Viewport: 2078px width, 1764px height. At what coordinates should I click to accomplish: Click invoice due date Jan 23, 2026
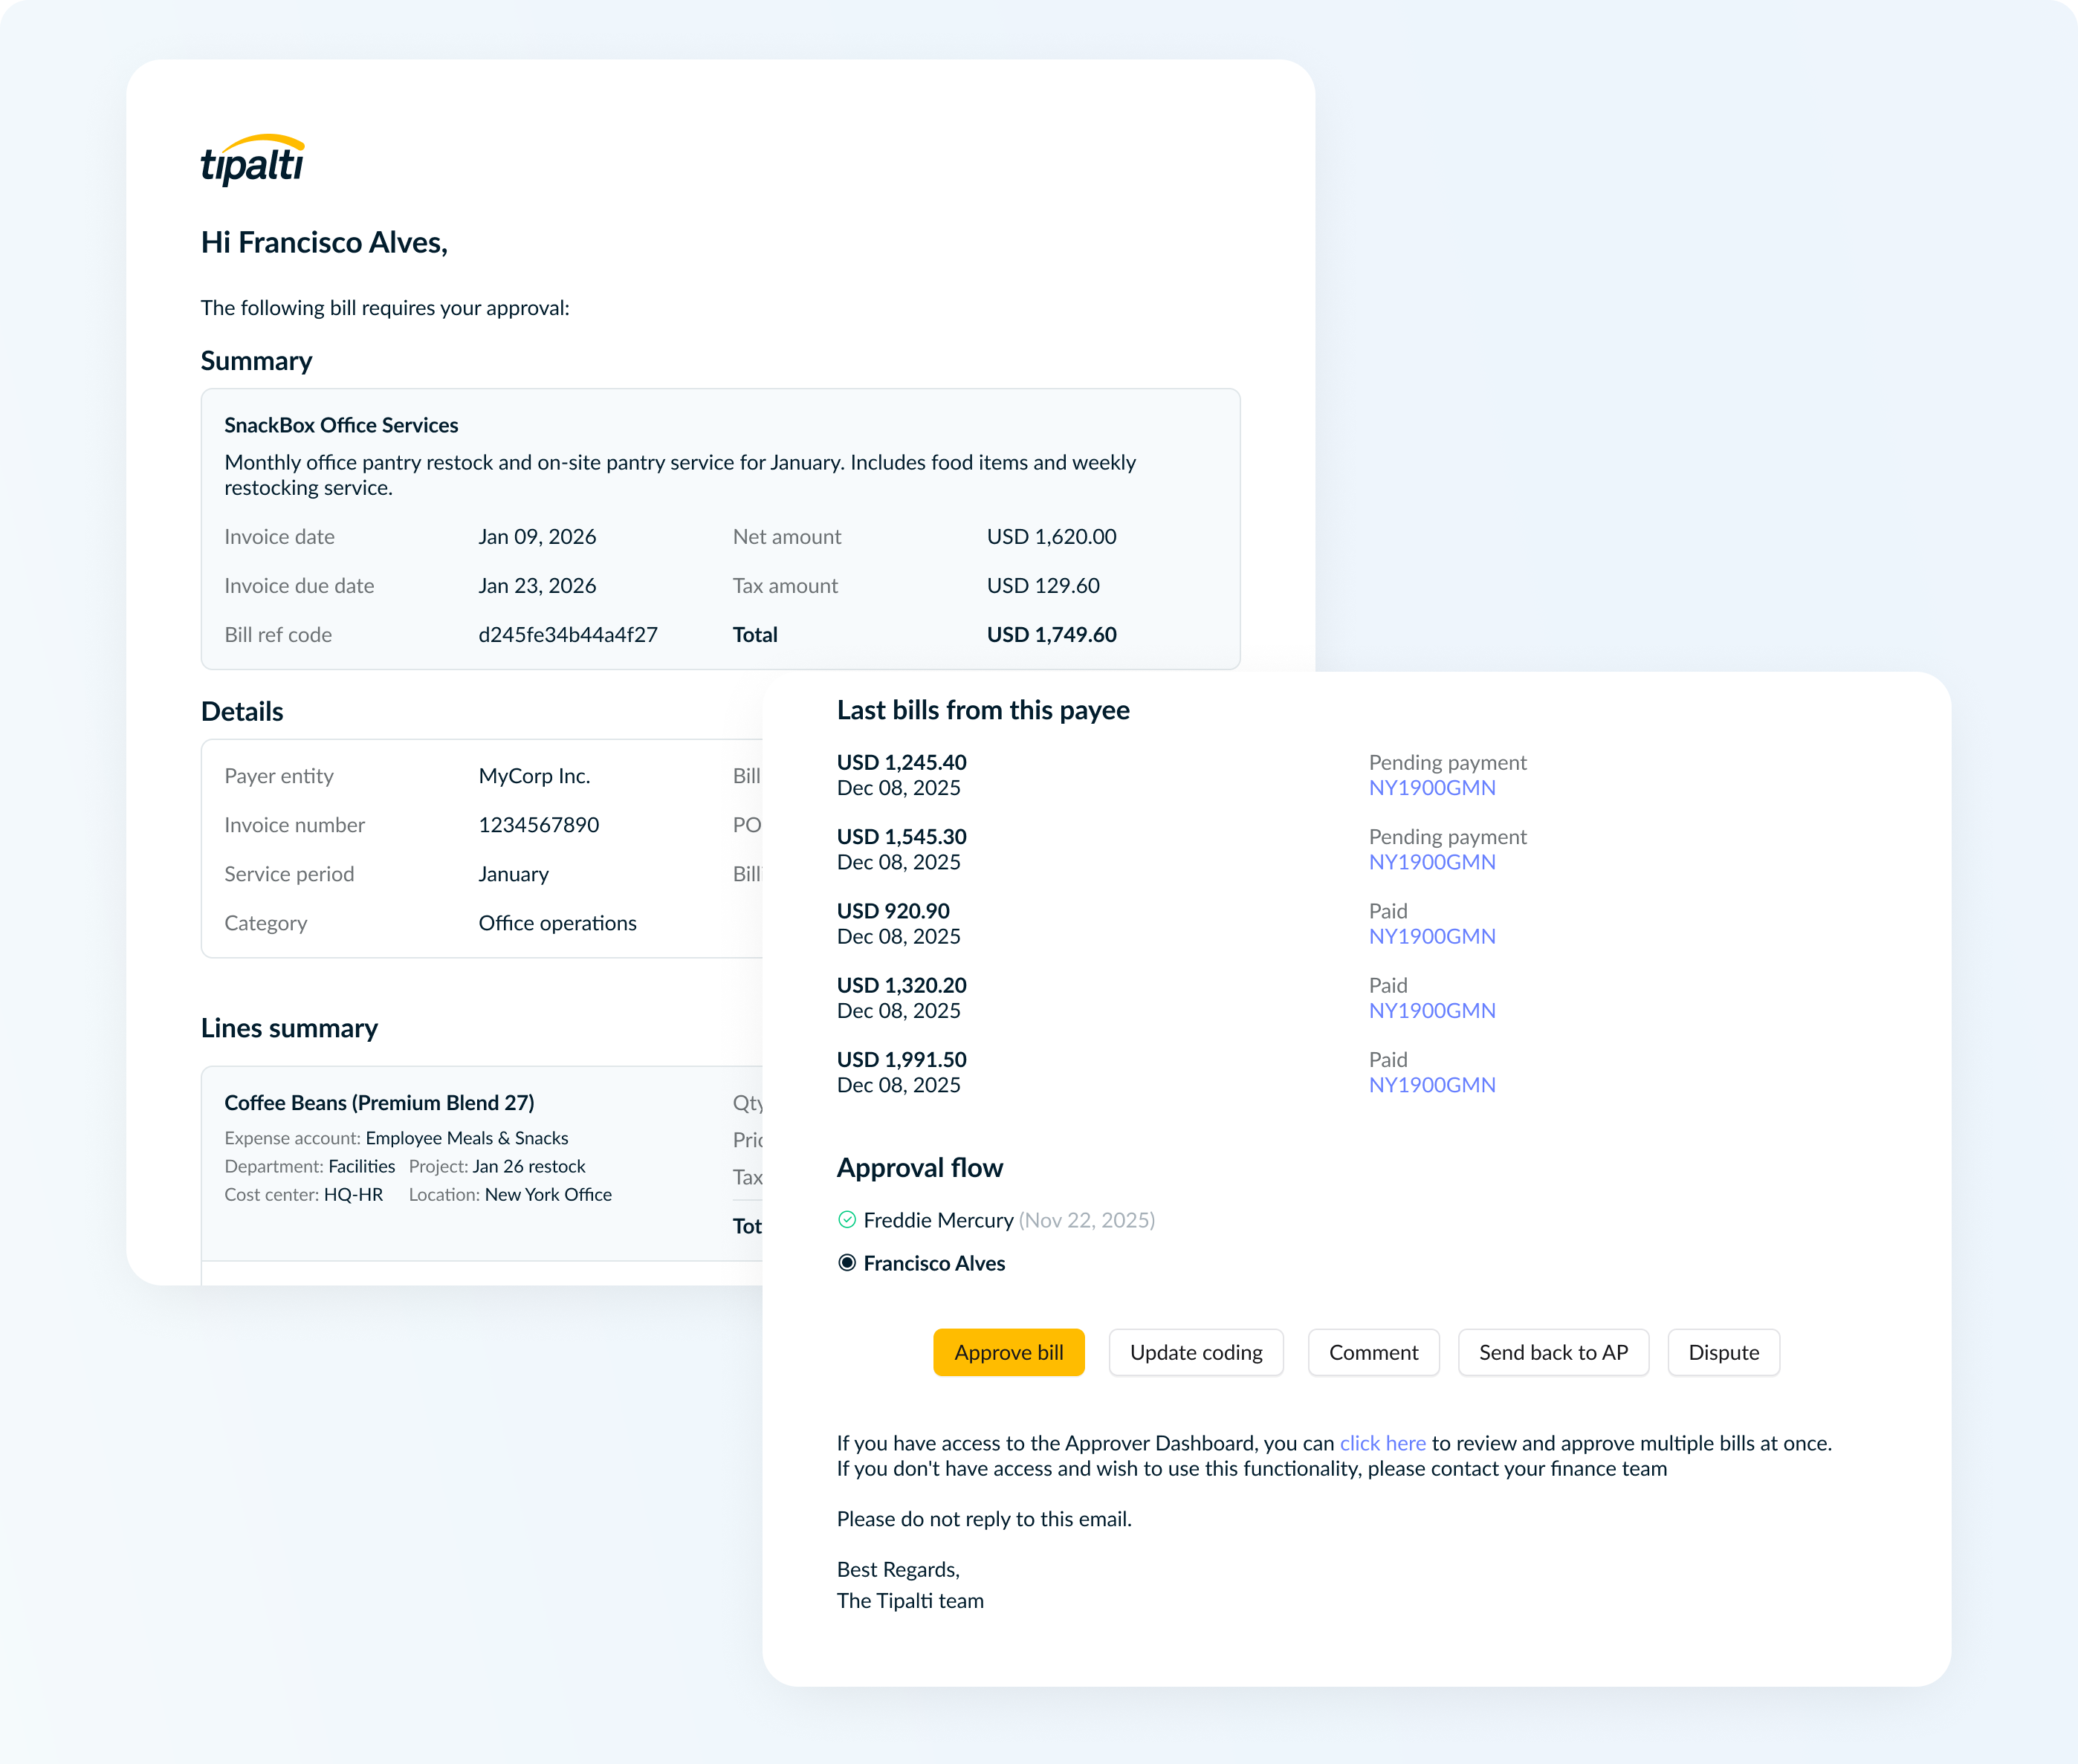(x=537, y=586)
